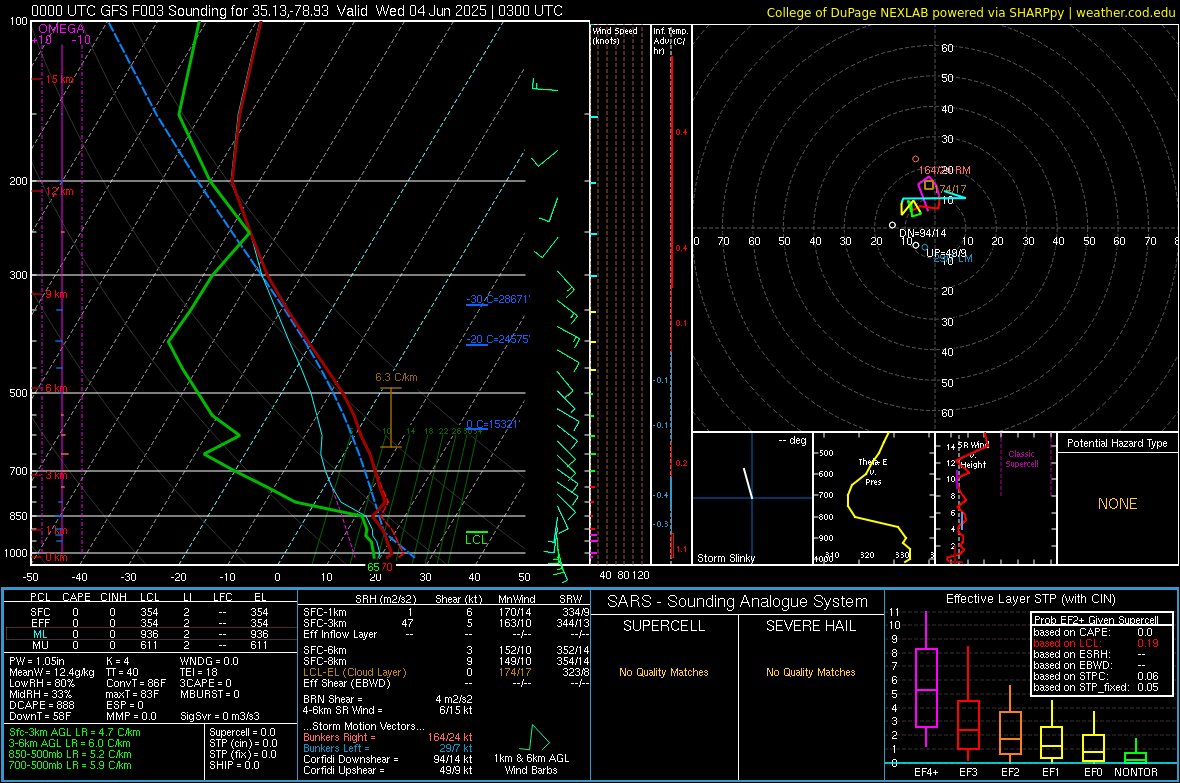Click the 0 C=15321' freezing level label
This screenshot has height=783, width=1180.
(x=493, y=424)
